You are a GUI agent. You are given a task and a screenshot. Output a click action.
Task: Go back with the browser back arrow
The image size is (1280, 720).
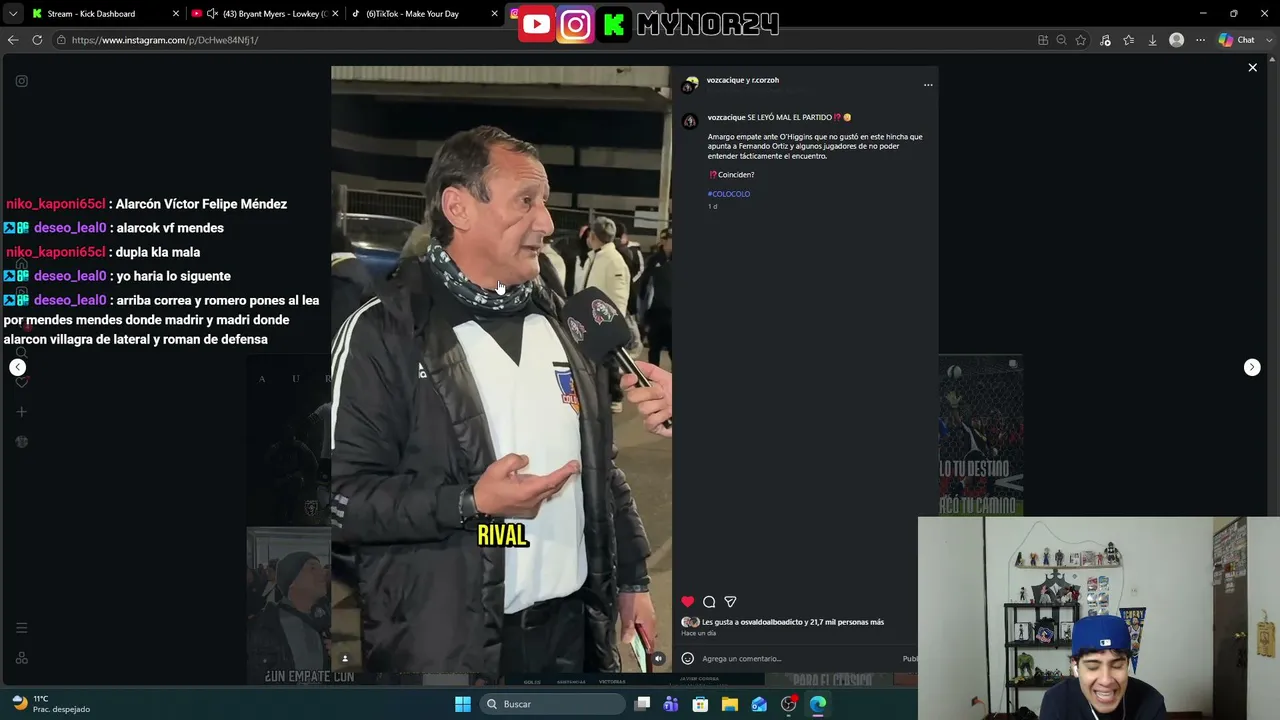13,40
